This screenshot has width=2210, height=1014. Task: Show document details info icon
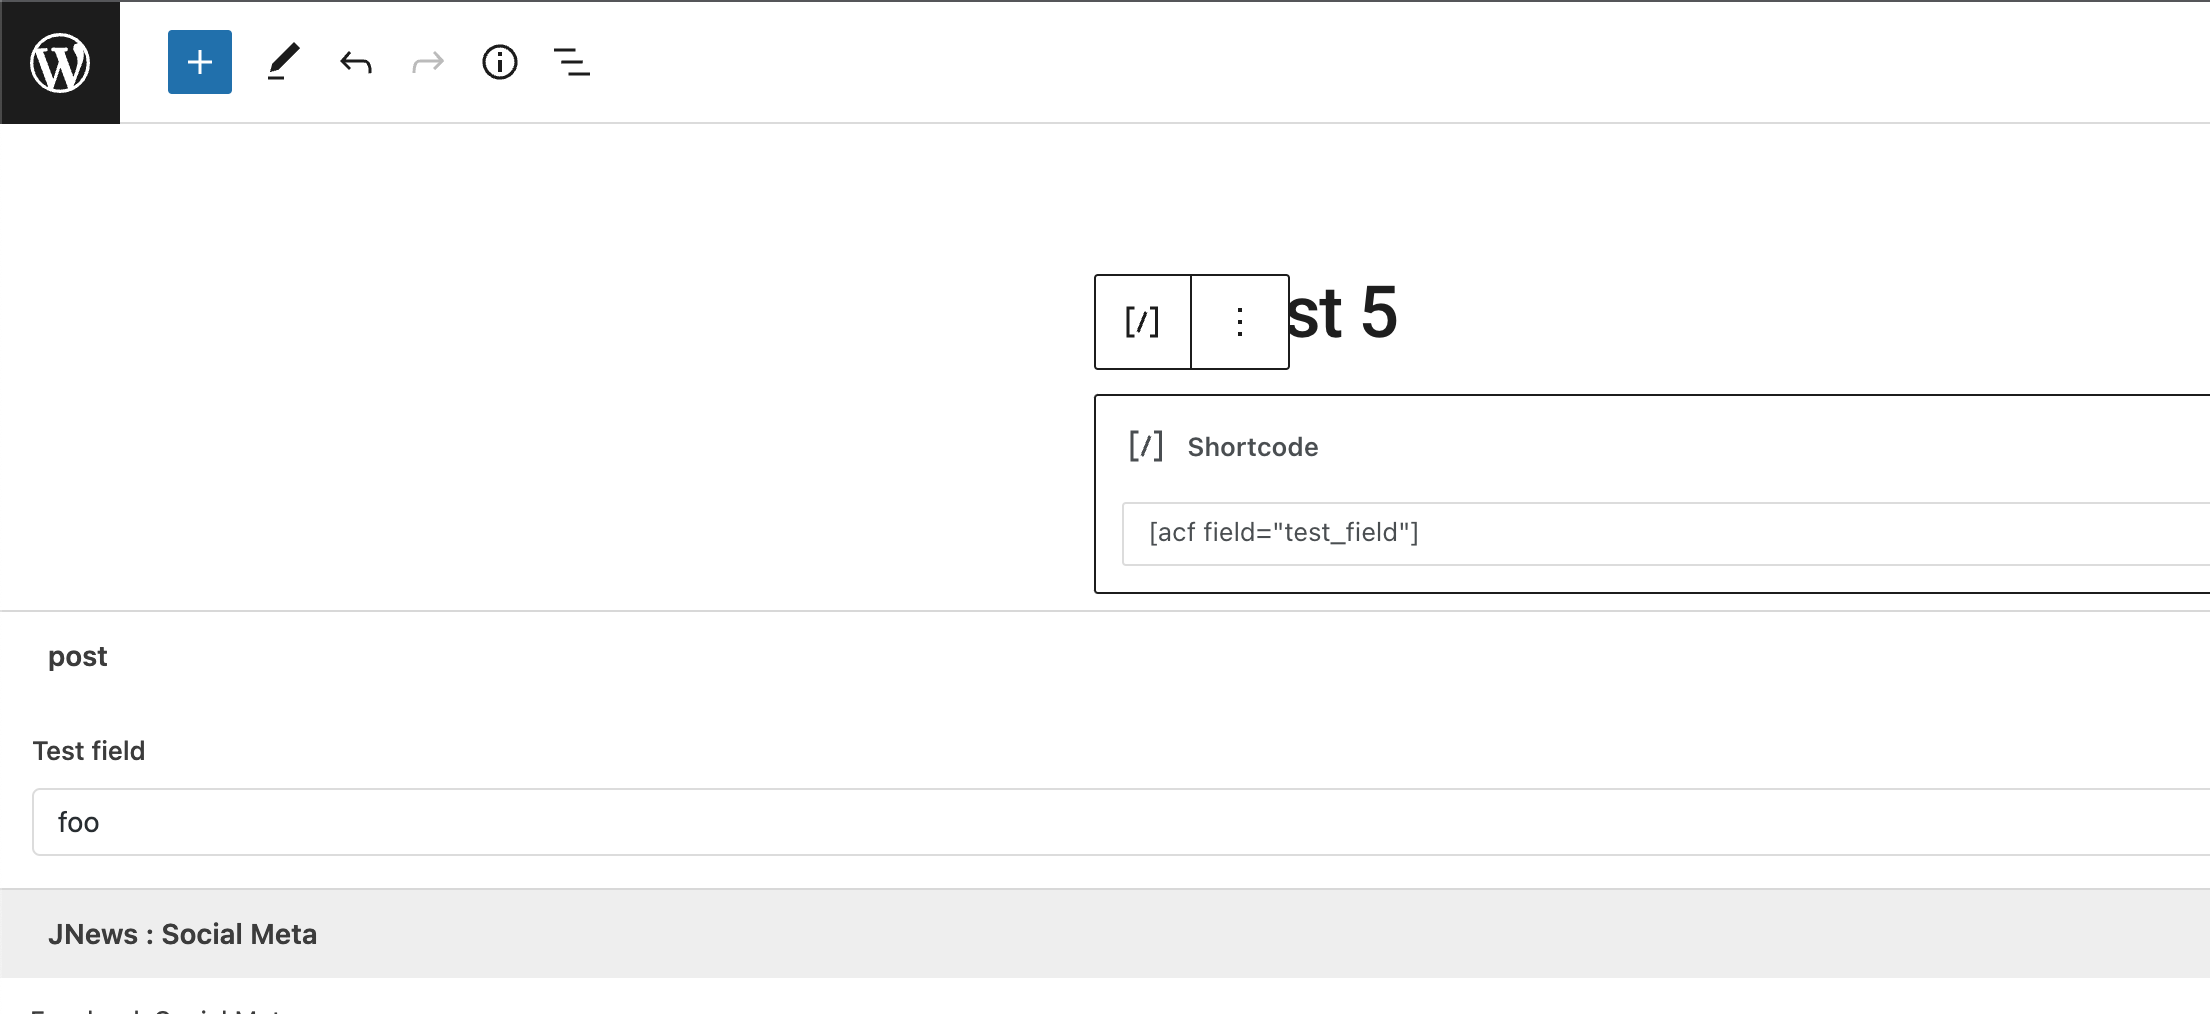coord(500,62)
